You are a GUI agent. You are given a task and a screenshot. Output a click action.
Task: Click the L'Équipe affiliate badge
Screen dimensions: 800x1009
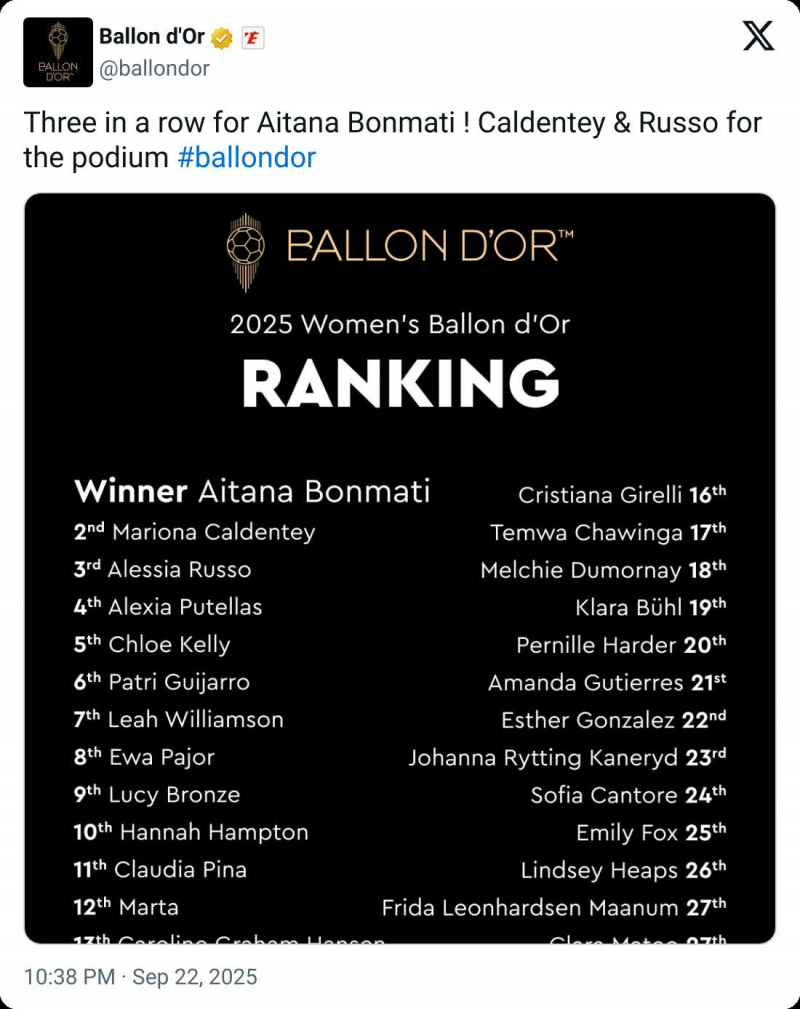click(252, 38)
